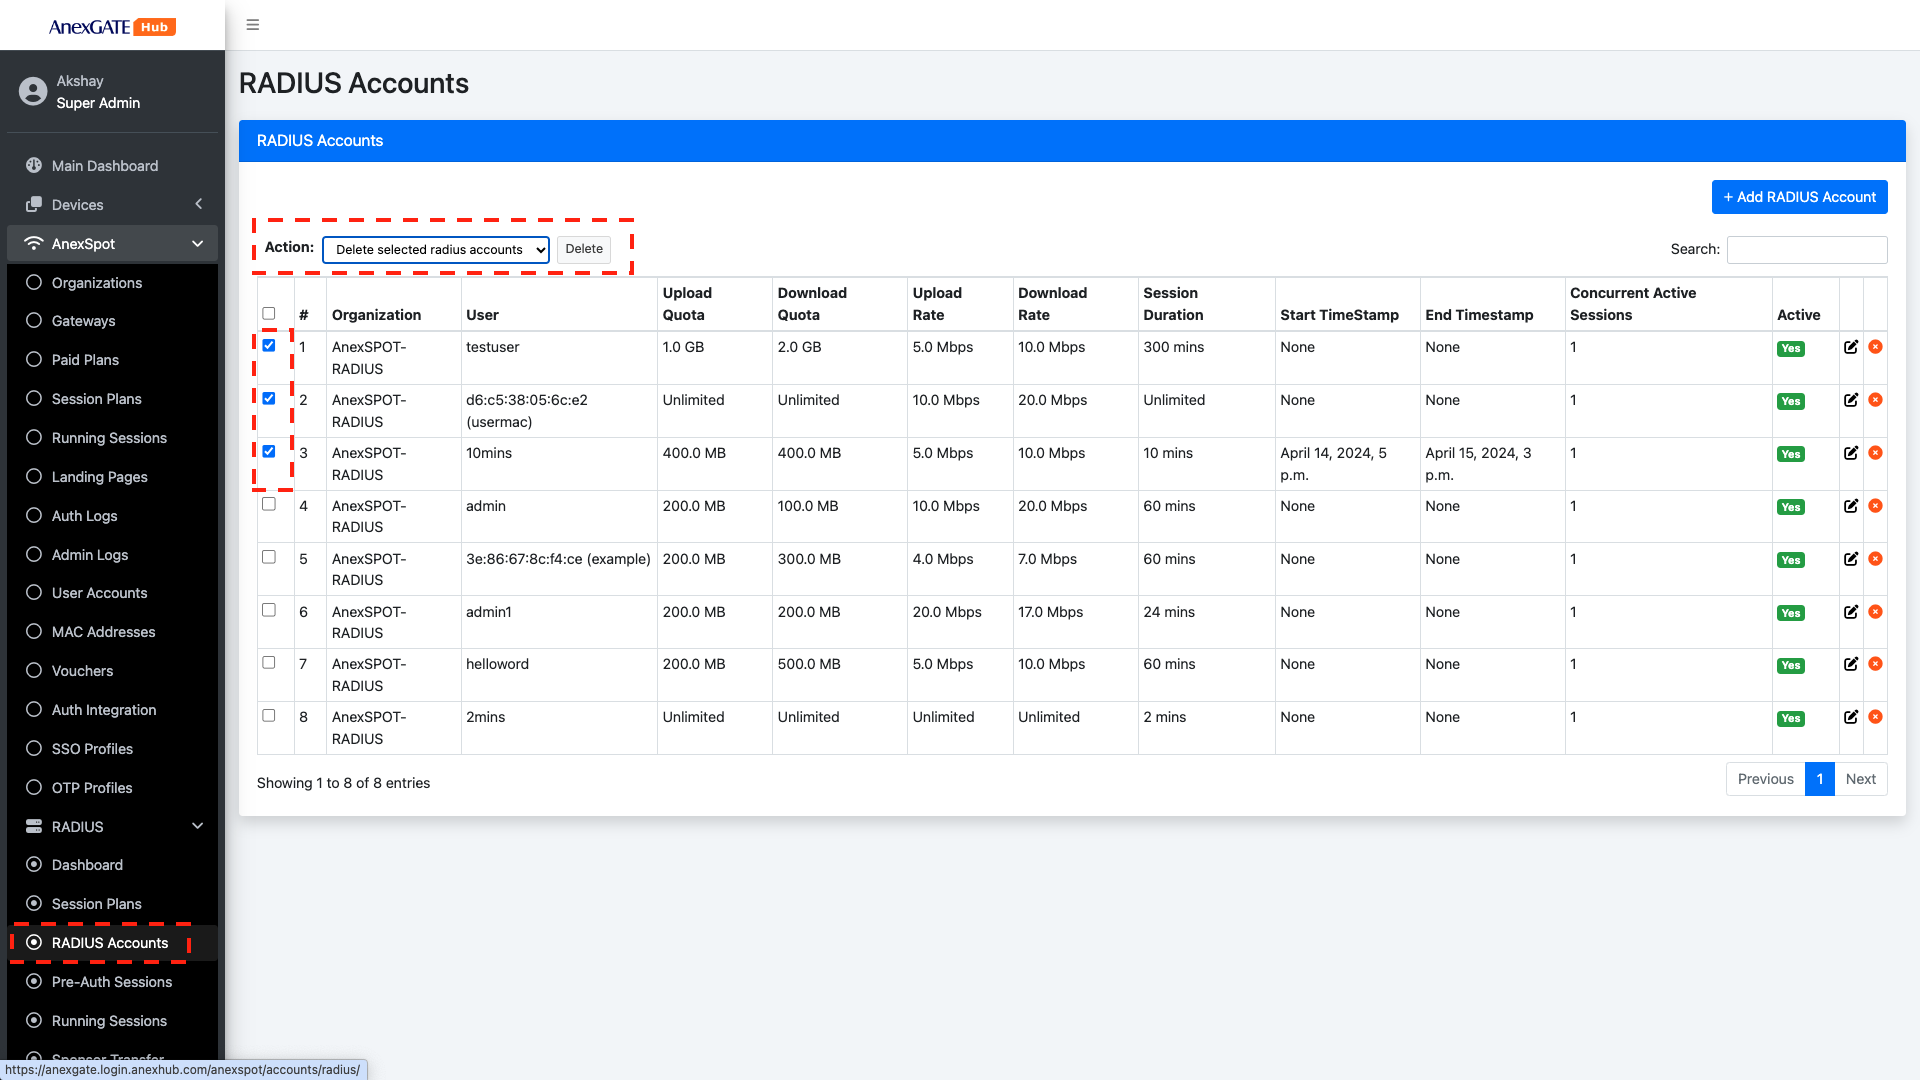Click red delete icon for 2mins row

(1875, 717)
